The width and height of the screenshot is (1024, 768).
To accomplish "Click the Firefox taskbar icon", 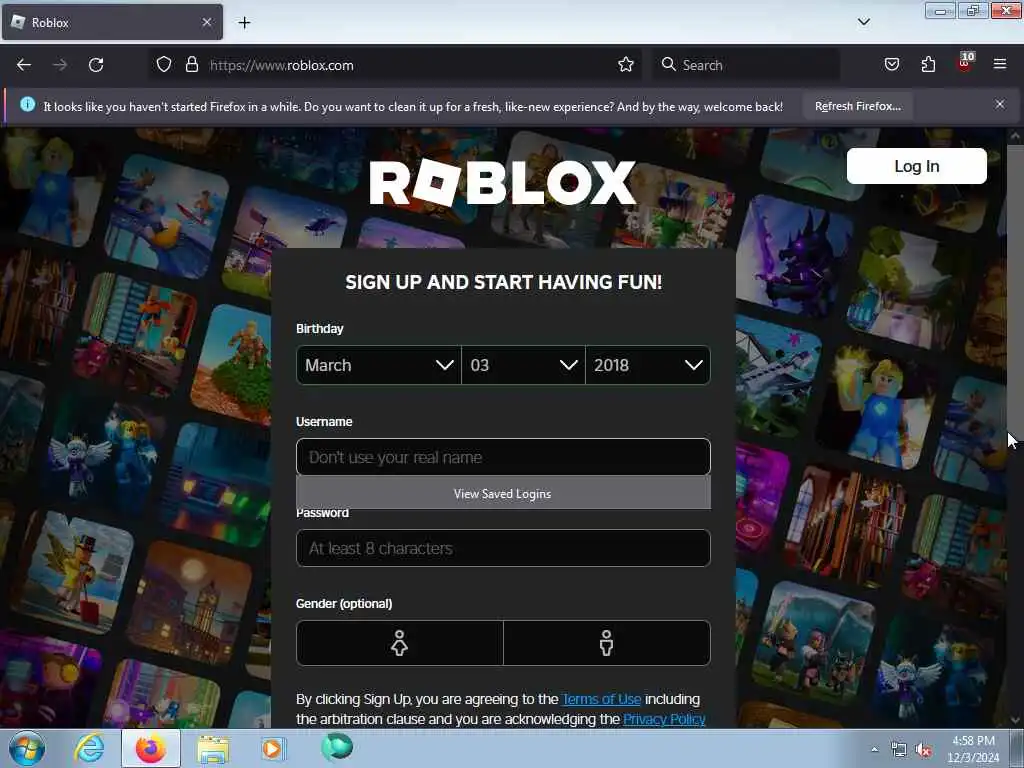I will click(x=151, y=748).
